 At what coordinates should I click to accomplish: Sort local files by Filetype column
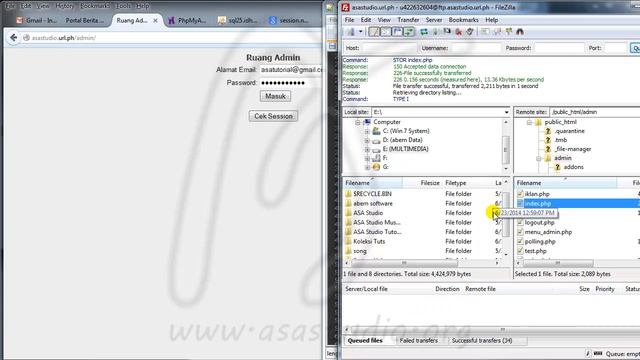pyautogui.click(x=456, y=183)
